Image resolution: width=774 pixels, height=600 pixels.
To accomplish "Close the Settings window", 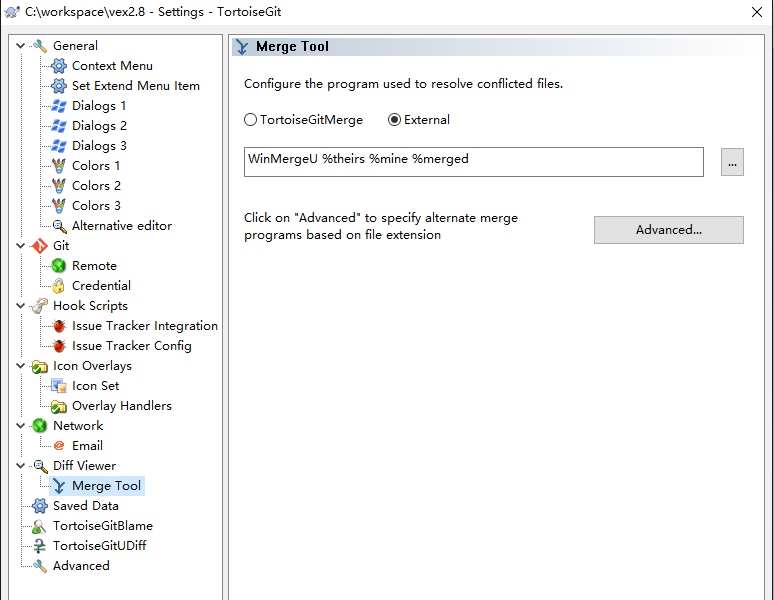I will (x=756, y=12).
